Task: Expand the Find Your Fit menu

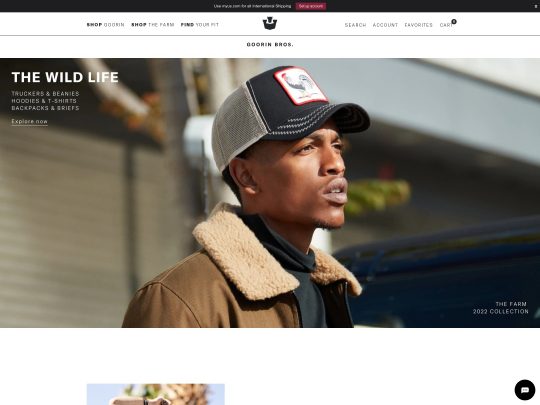Action: click(x=200, y=25)
